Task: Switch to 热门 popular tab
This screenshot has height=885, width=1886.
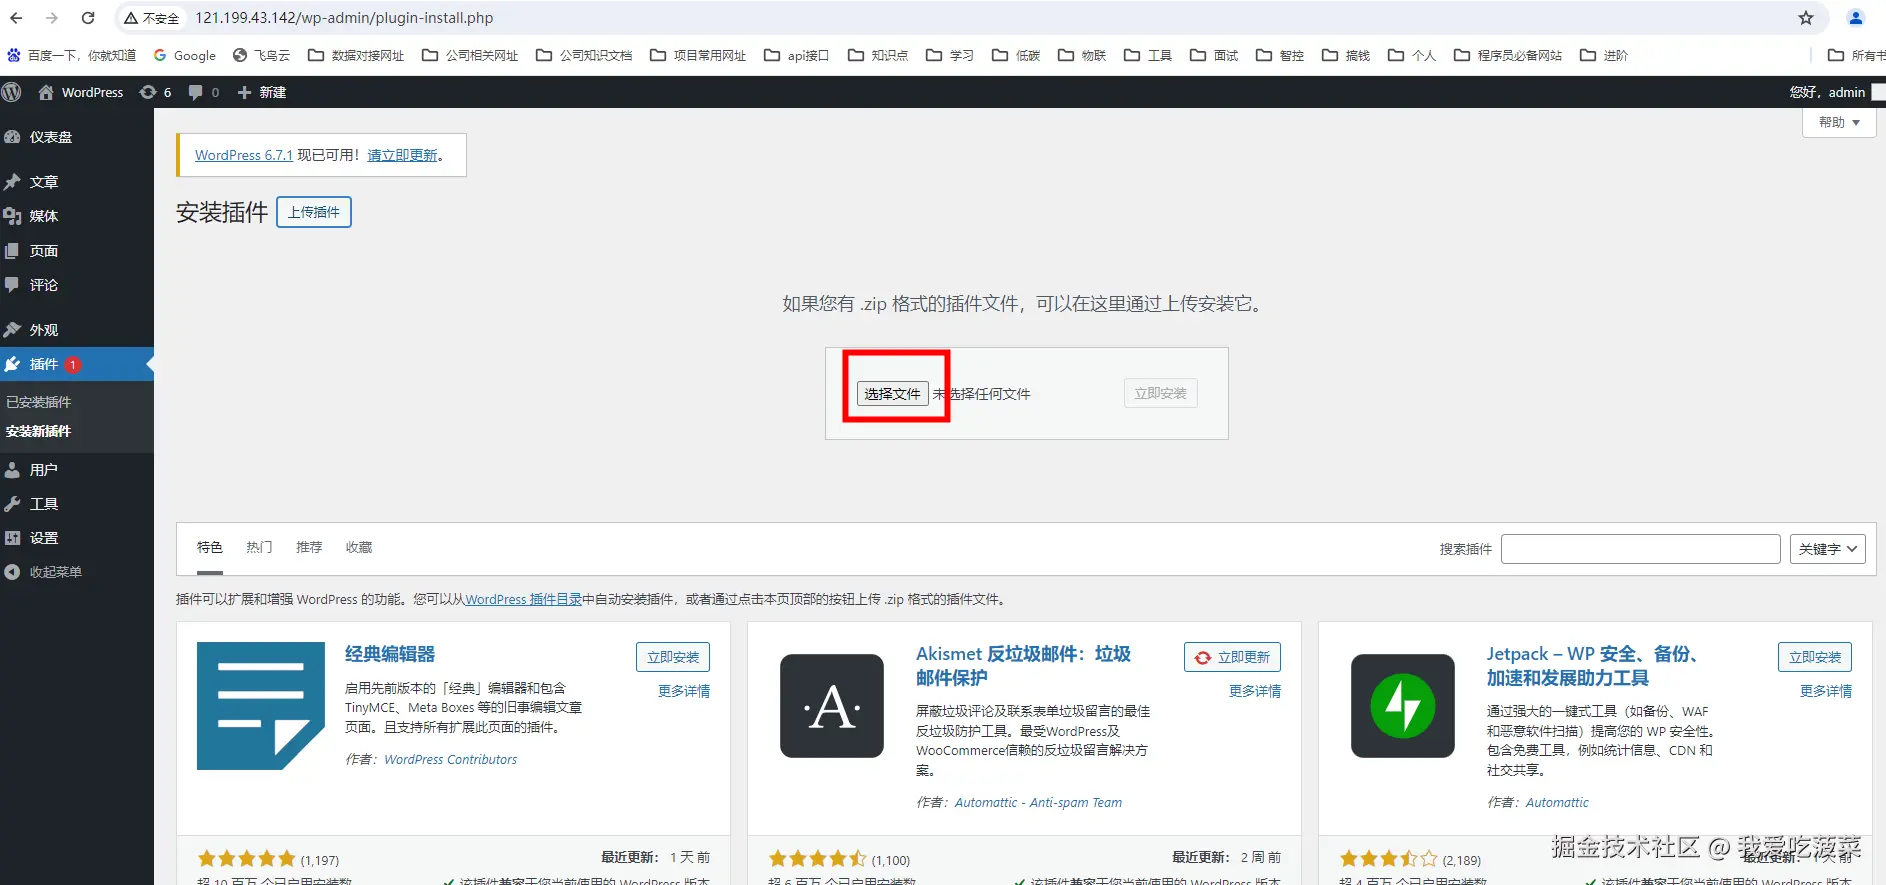Action: coord(259,548)
